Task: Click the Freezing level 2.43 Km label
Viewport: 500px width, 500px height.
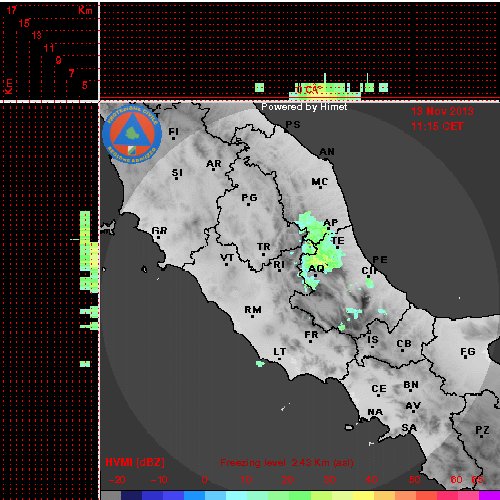Action: tap(287, 463)
